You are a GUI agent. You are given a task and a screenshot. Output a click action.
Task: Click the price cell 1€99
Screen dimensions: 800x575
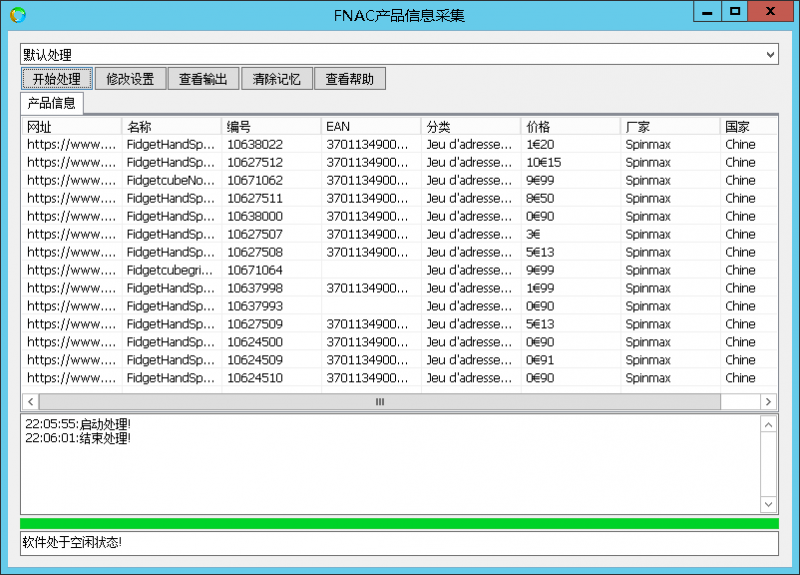(x=570, y=288)
